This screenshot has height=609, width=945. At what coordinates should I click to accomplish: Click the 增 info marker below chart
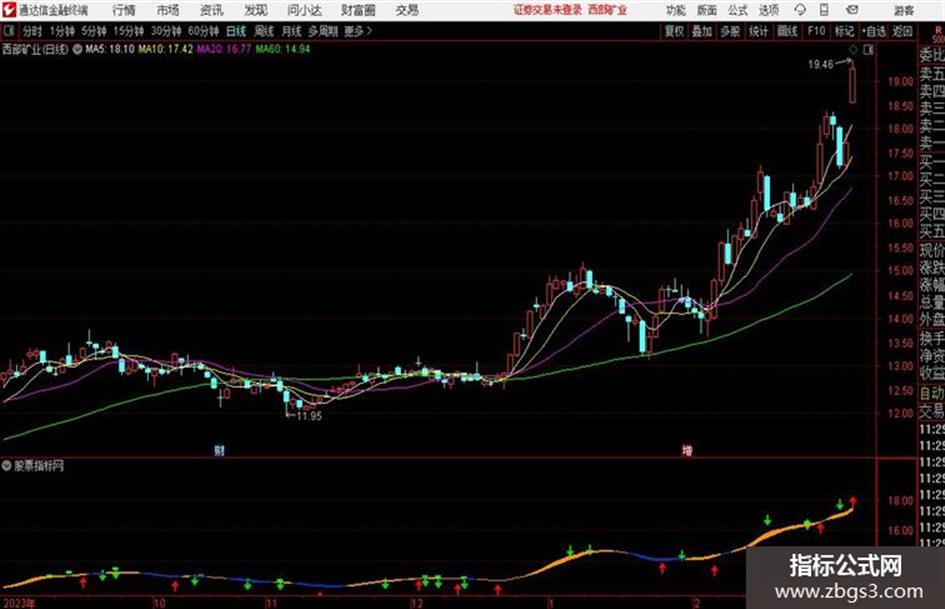click(687, 450)
